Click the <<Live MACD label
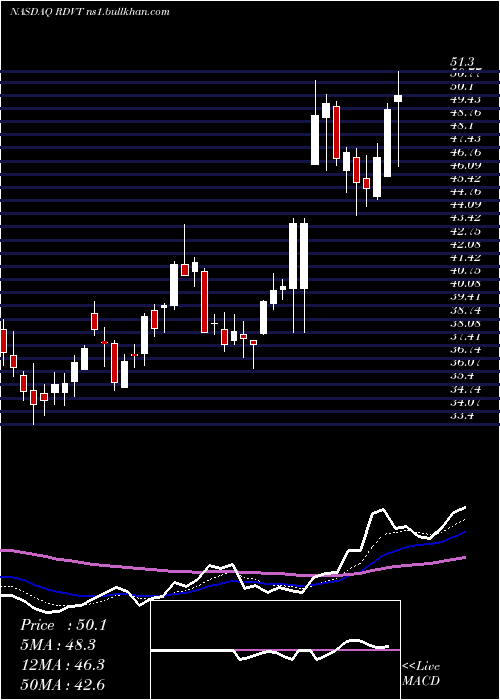 [421, 673]
